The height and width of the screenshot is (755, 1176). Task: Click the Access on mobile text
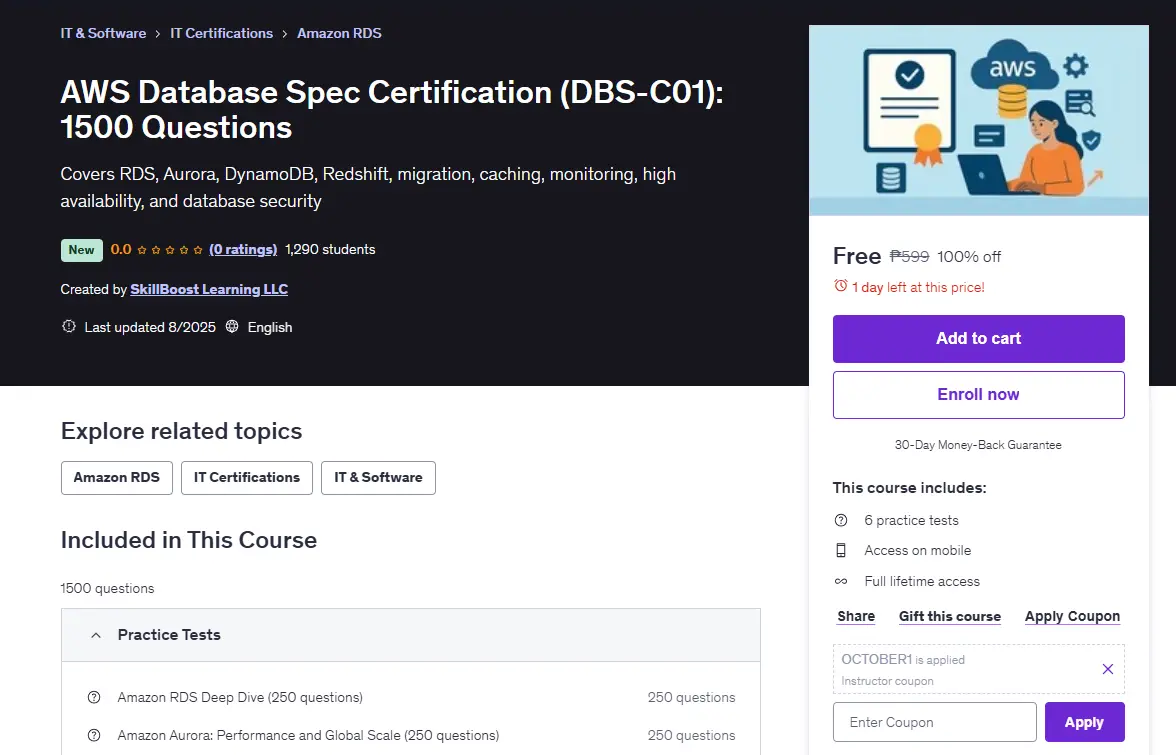(917, 550)
